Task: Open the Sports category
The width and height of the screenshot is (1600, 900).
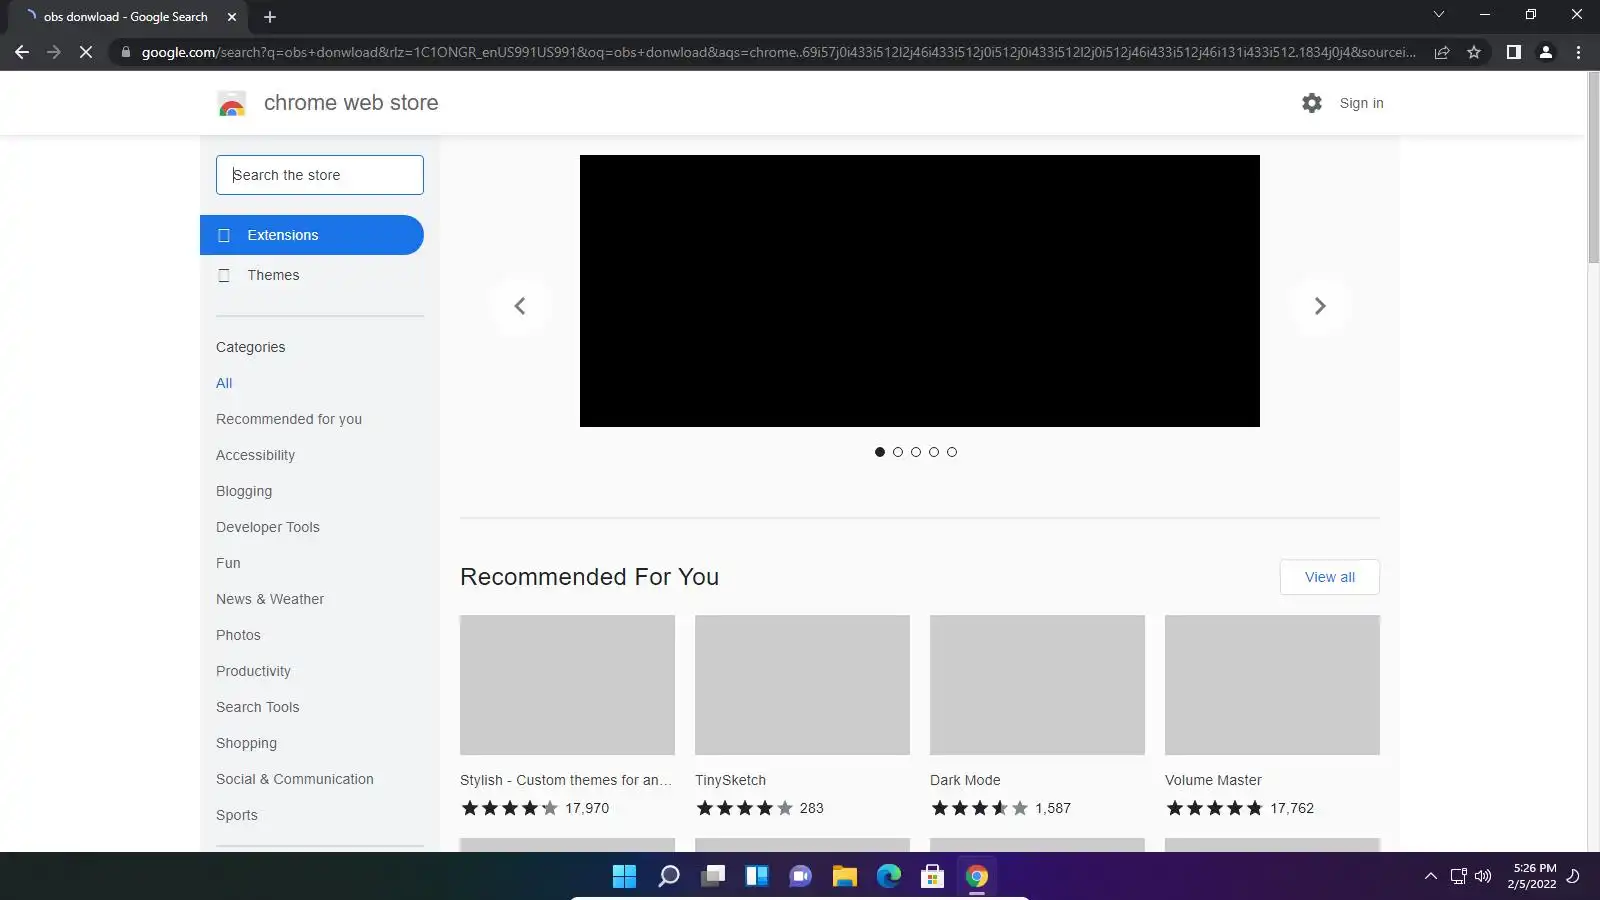Action: [x=237, y=815]
